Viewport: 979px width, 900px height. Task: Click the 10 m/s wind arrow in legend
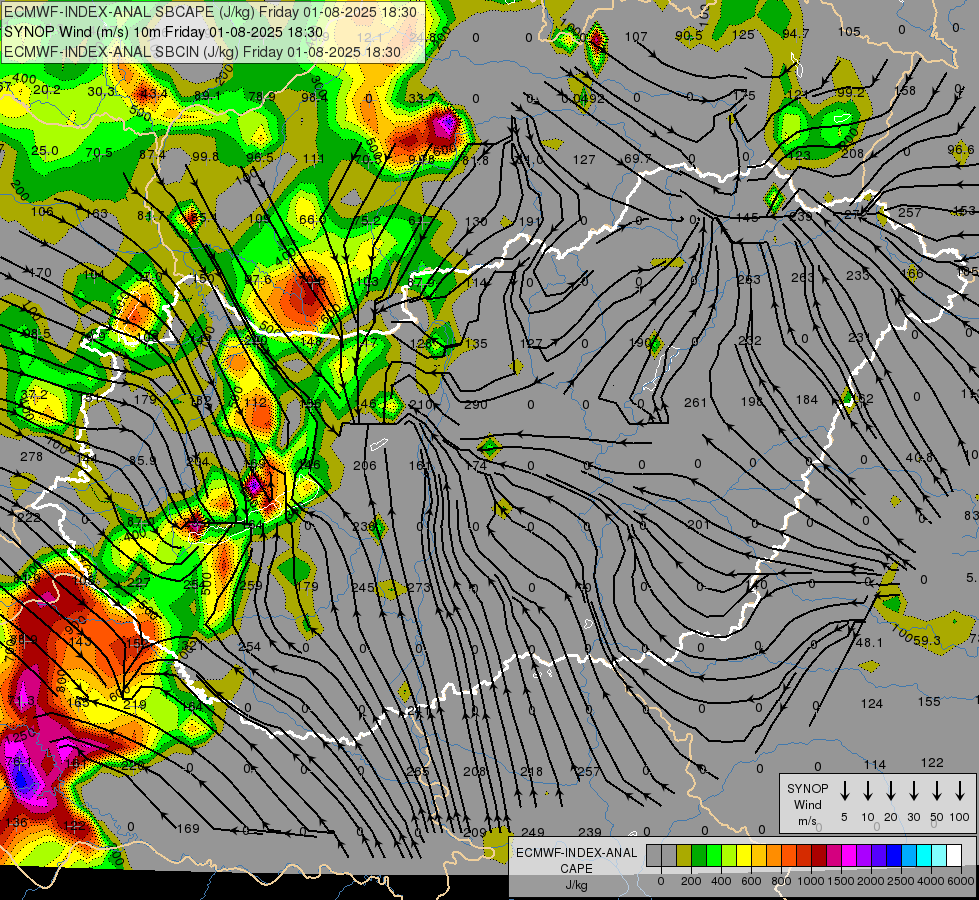coord(867,791)
